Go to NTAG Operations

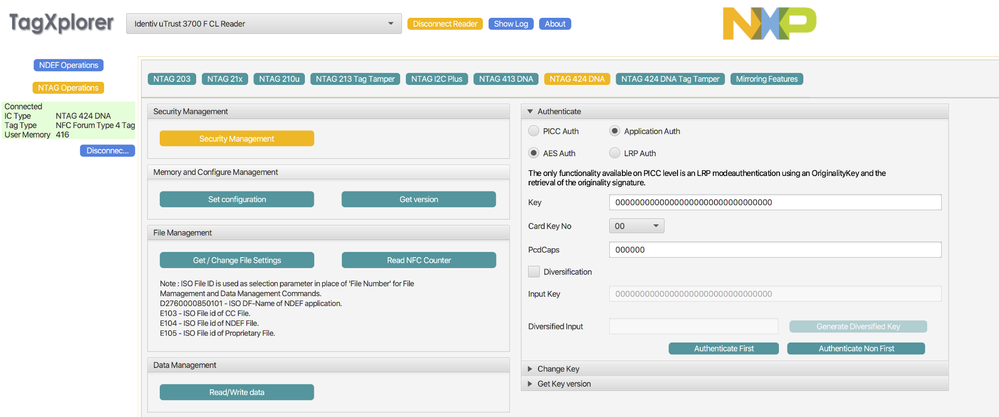pyautogui.click(x=68, y=87)
